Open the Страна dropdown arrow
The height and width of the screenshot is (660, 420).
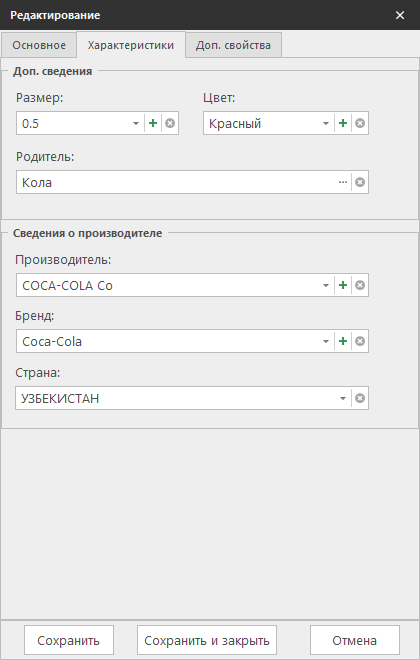343,398
